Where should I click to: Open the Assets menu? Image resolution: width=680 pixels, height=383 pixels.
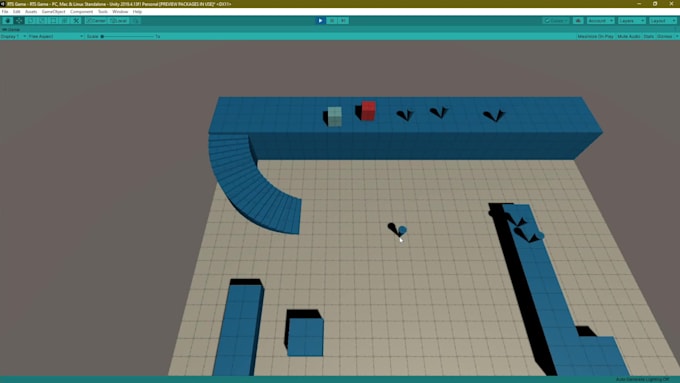[31, 12]
